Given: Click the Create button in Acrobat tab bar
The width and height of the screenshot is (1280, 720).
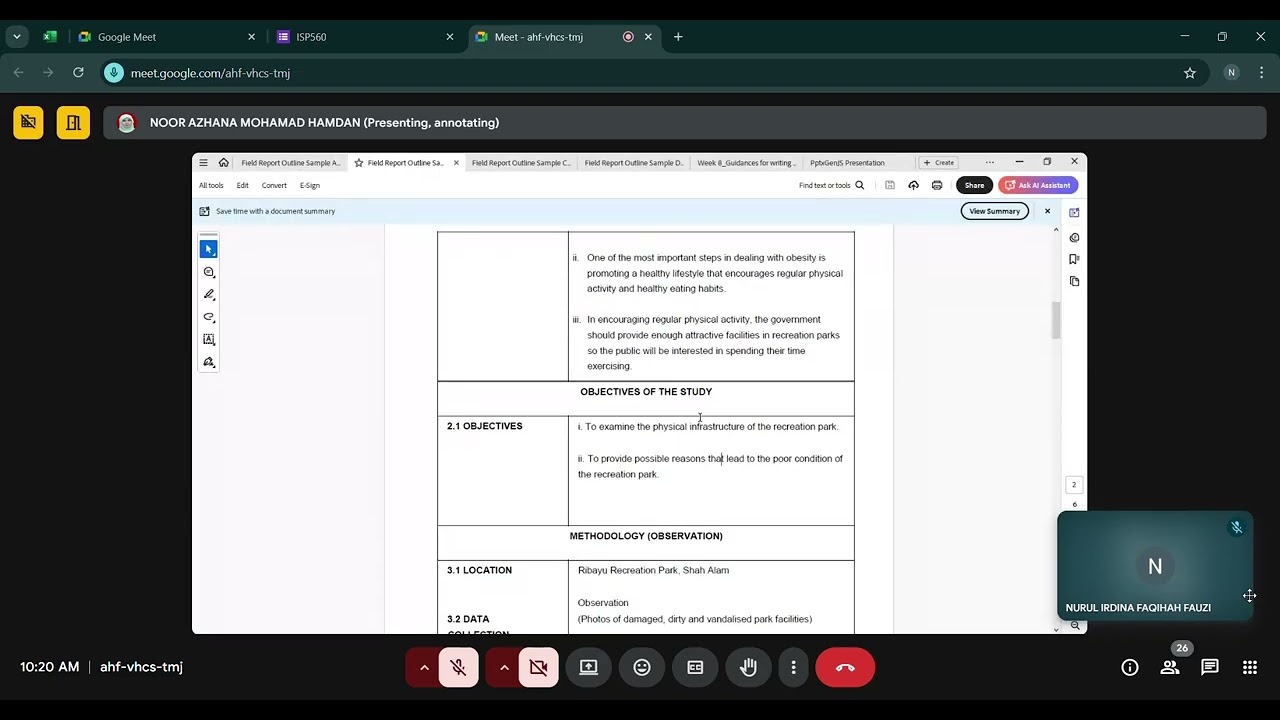Looking at the screenshot, I should 939,162.
